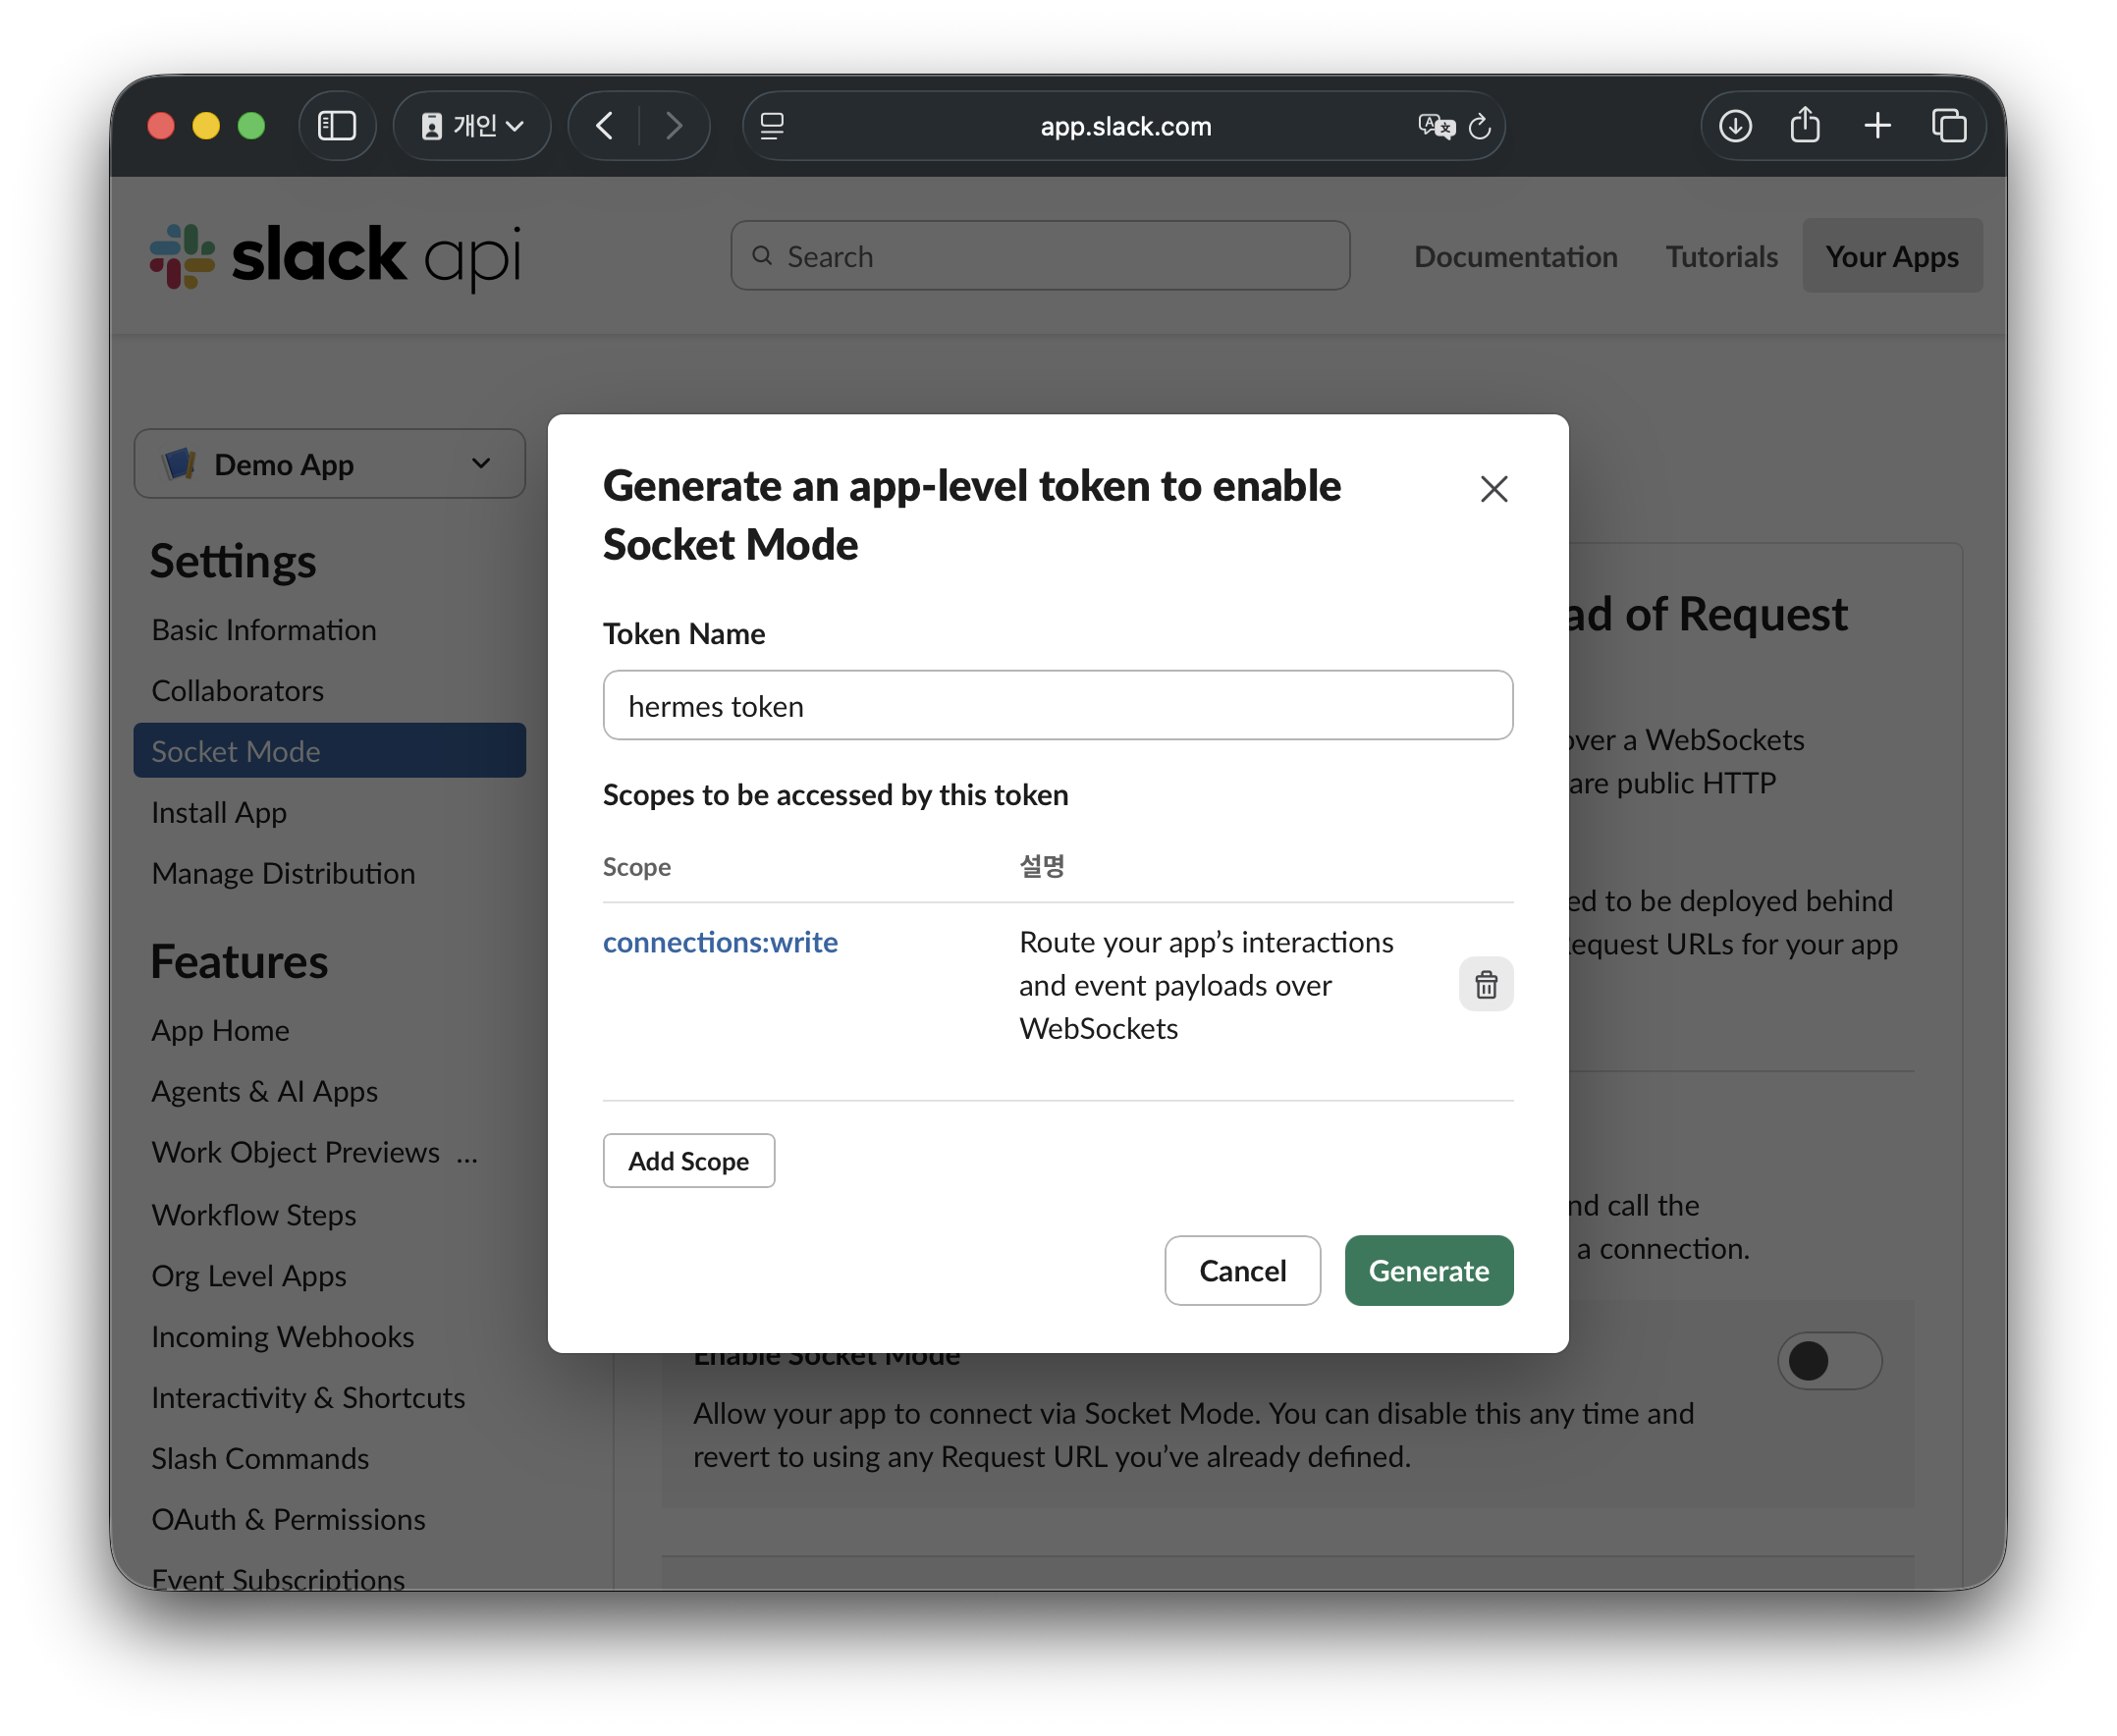Generate the app-level token
Screen dimensions: 2117x1736
point(1428,1271)
